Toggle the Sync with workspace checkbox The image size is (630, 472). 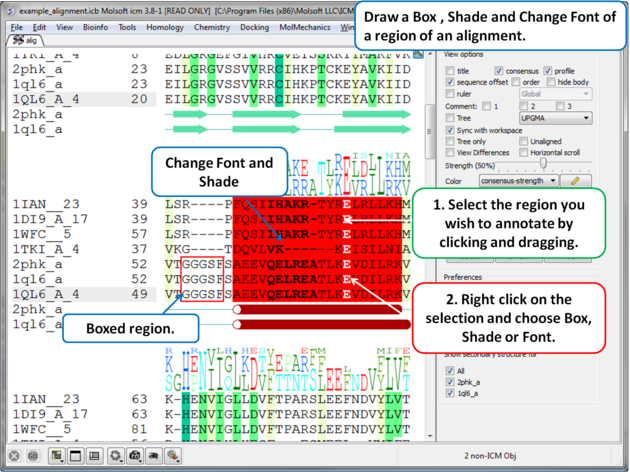tap(451, 130)
